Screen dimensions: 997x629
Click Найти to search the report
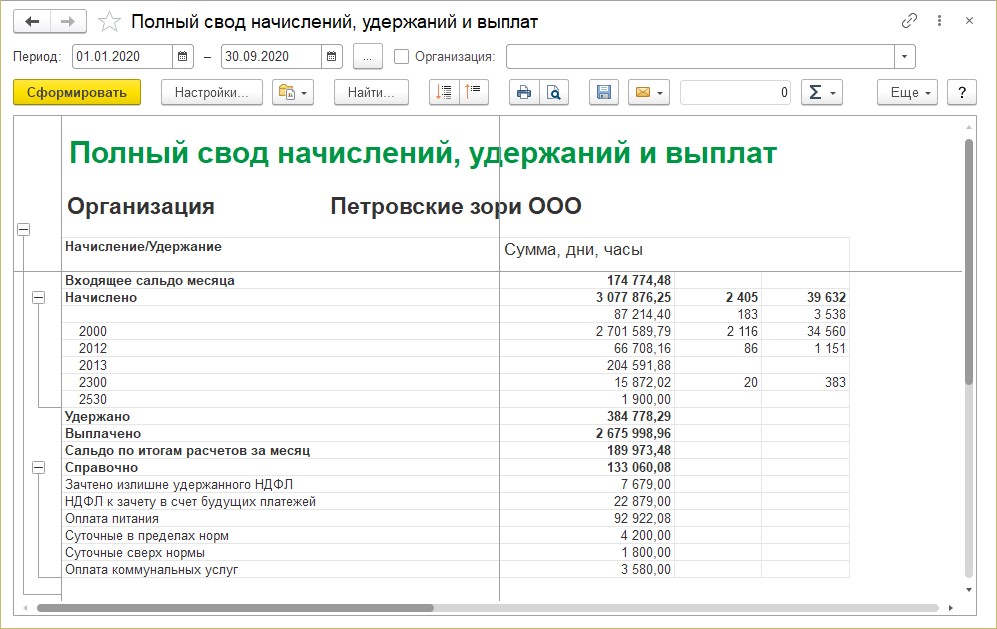371,92
